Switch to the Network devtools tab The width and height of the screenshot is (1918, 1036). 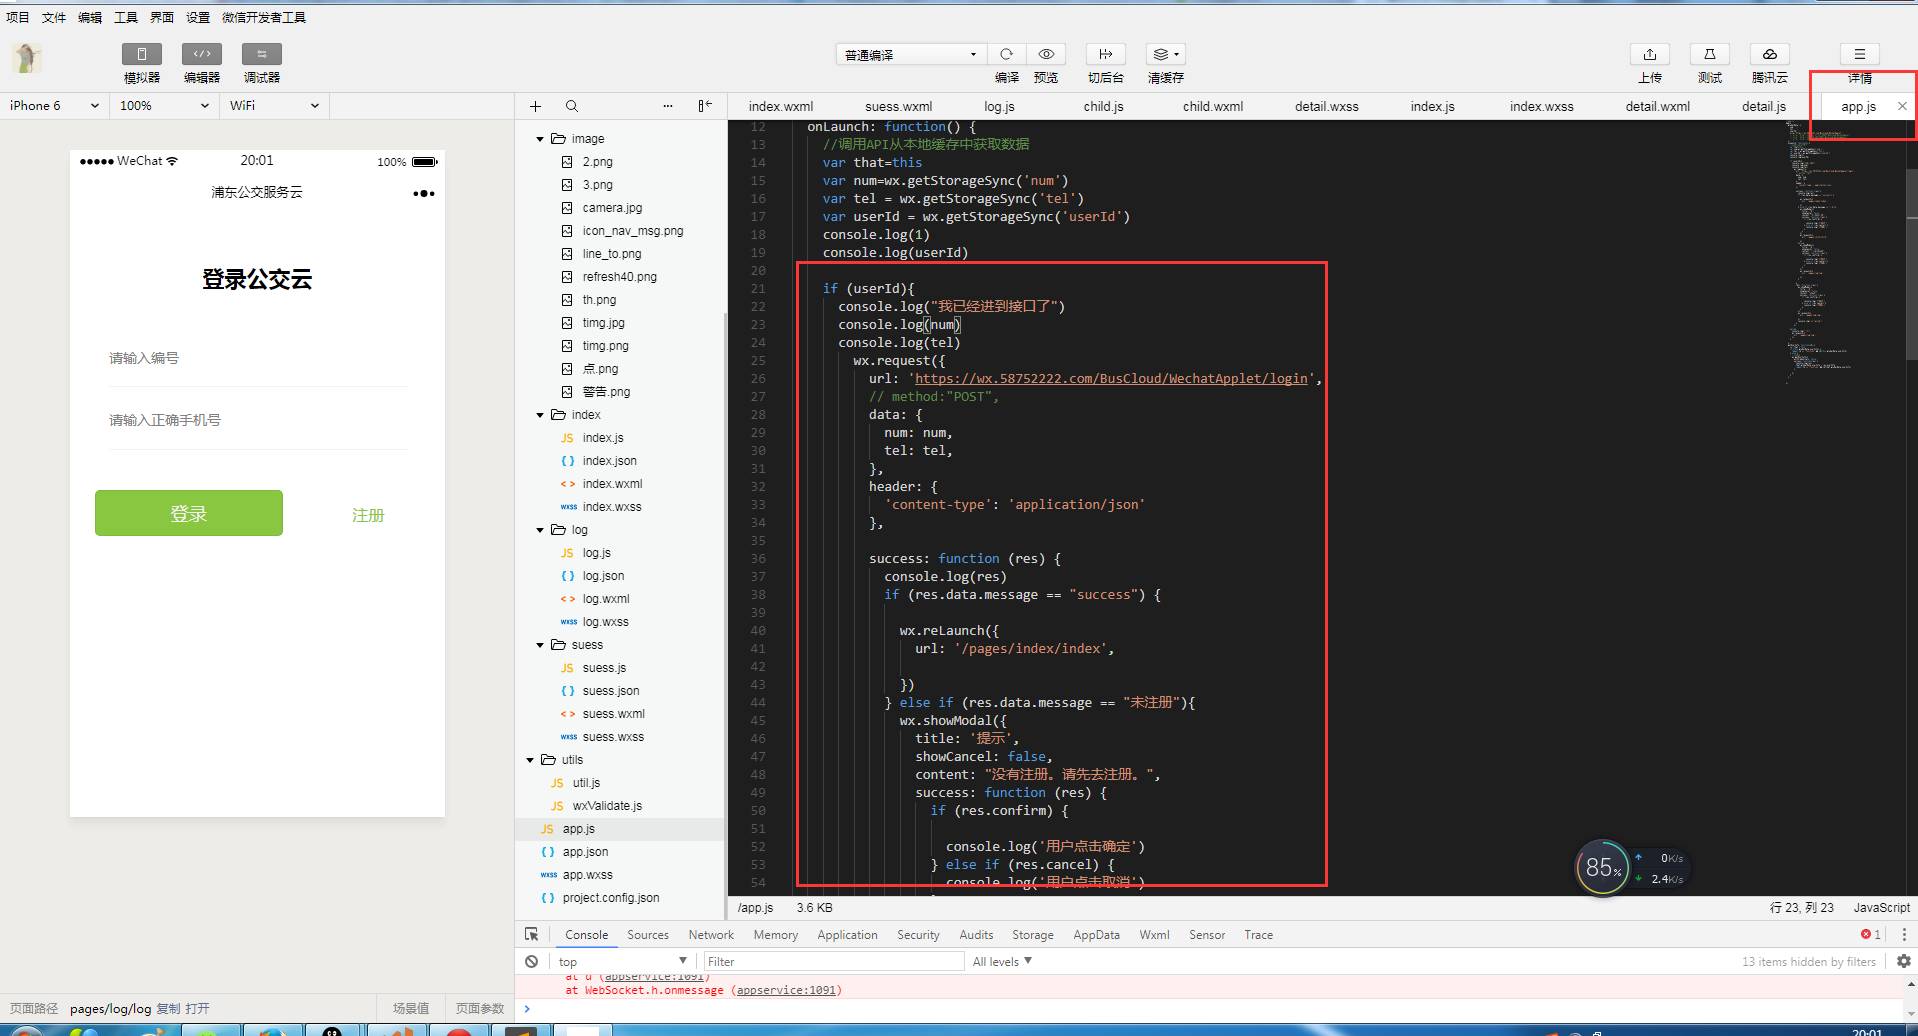(710, 935)
